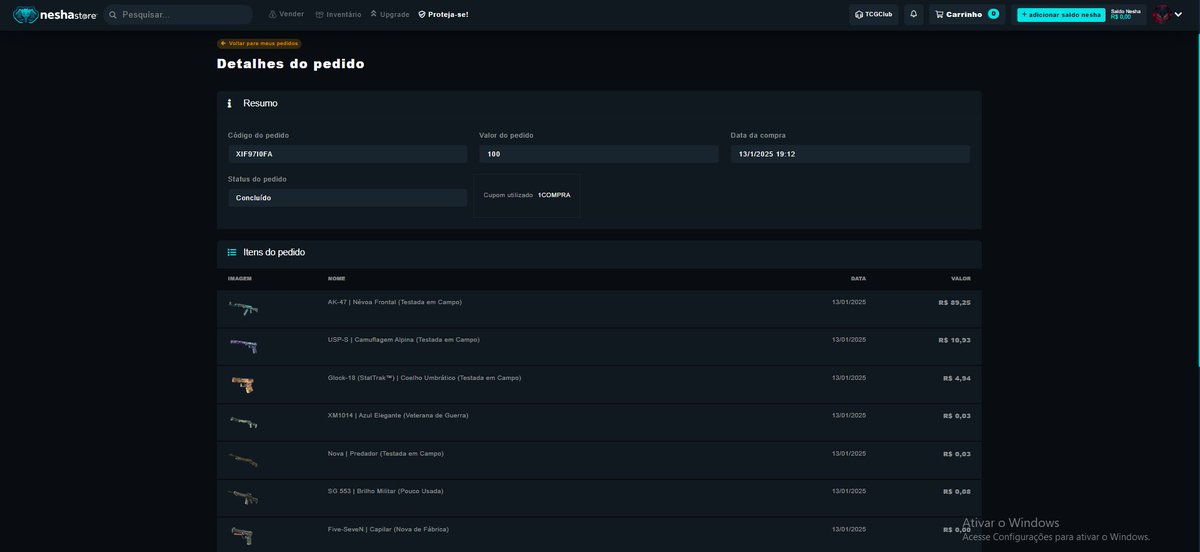Click Five-SeveN | Capilar item name
The width and height of the screenshot is (1200, 552).
click(388, 529)
